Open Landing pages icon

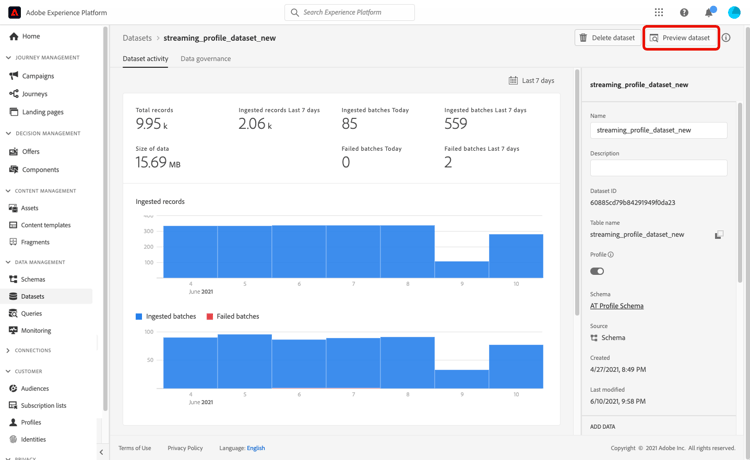point(13,112)
